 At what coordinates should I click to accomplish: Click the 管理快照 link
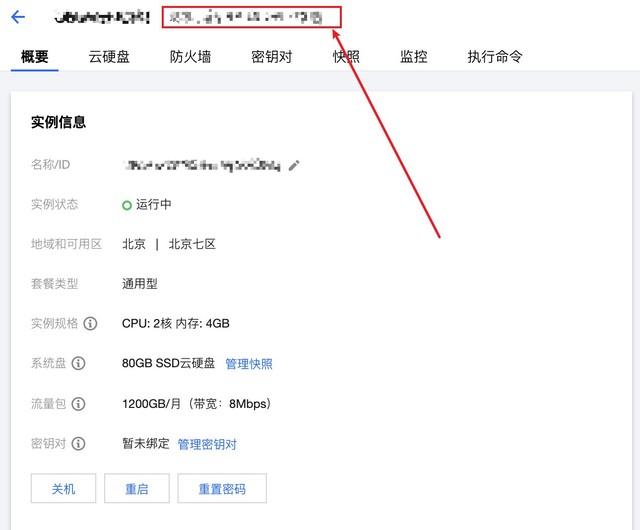[x=248, y=364]
